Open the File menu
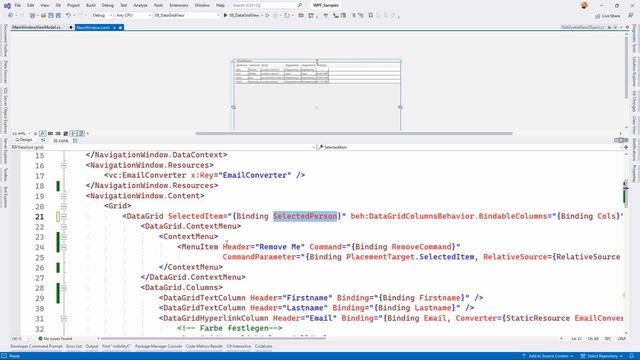The image size is (640, 360). pyautogui.click(x=18, y=5)
